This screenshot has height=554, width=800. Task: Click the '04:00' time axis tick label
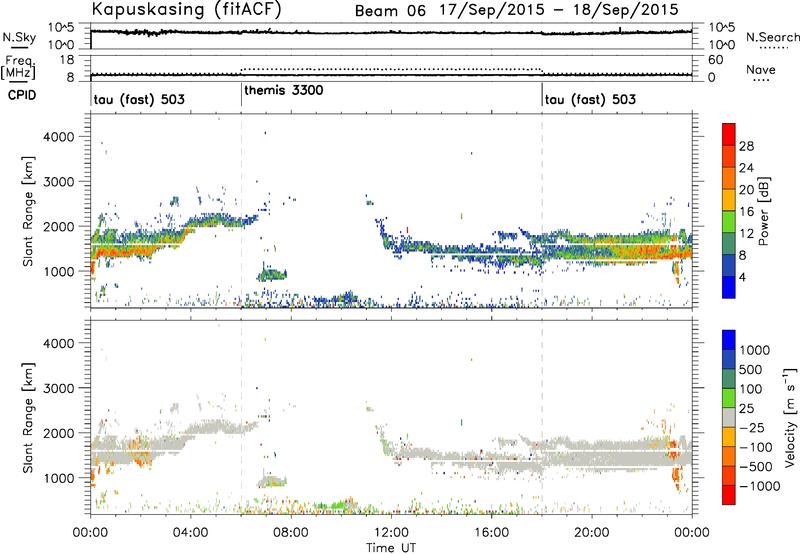click(190, 533)
